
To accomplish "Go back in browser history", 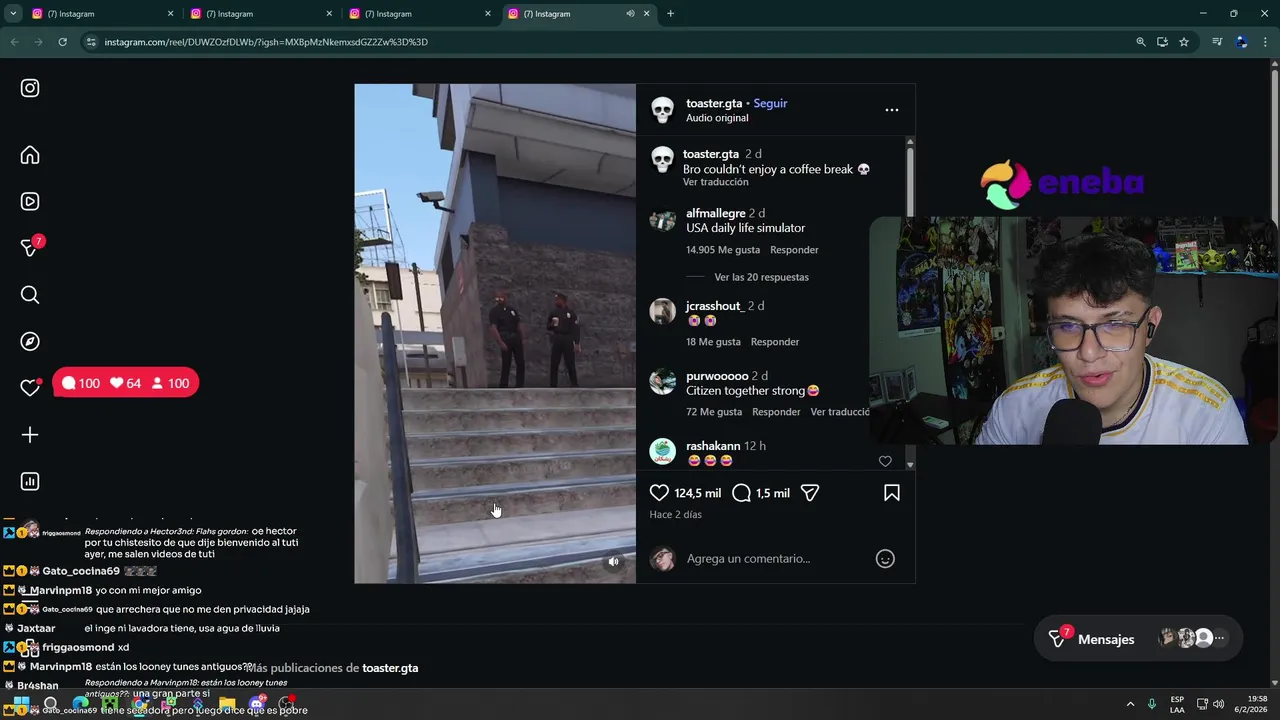I will [x=14, y=42].
